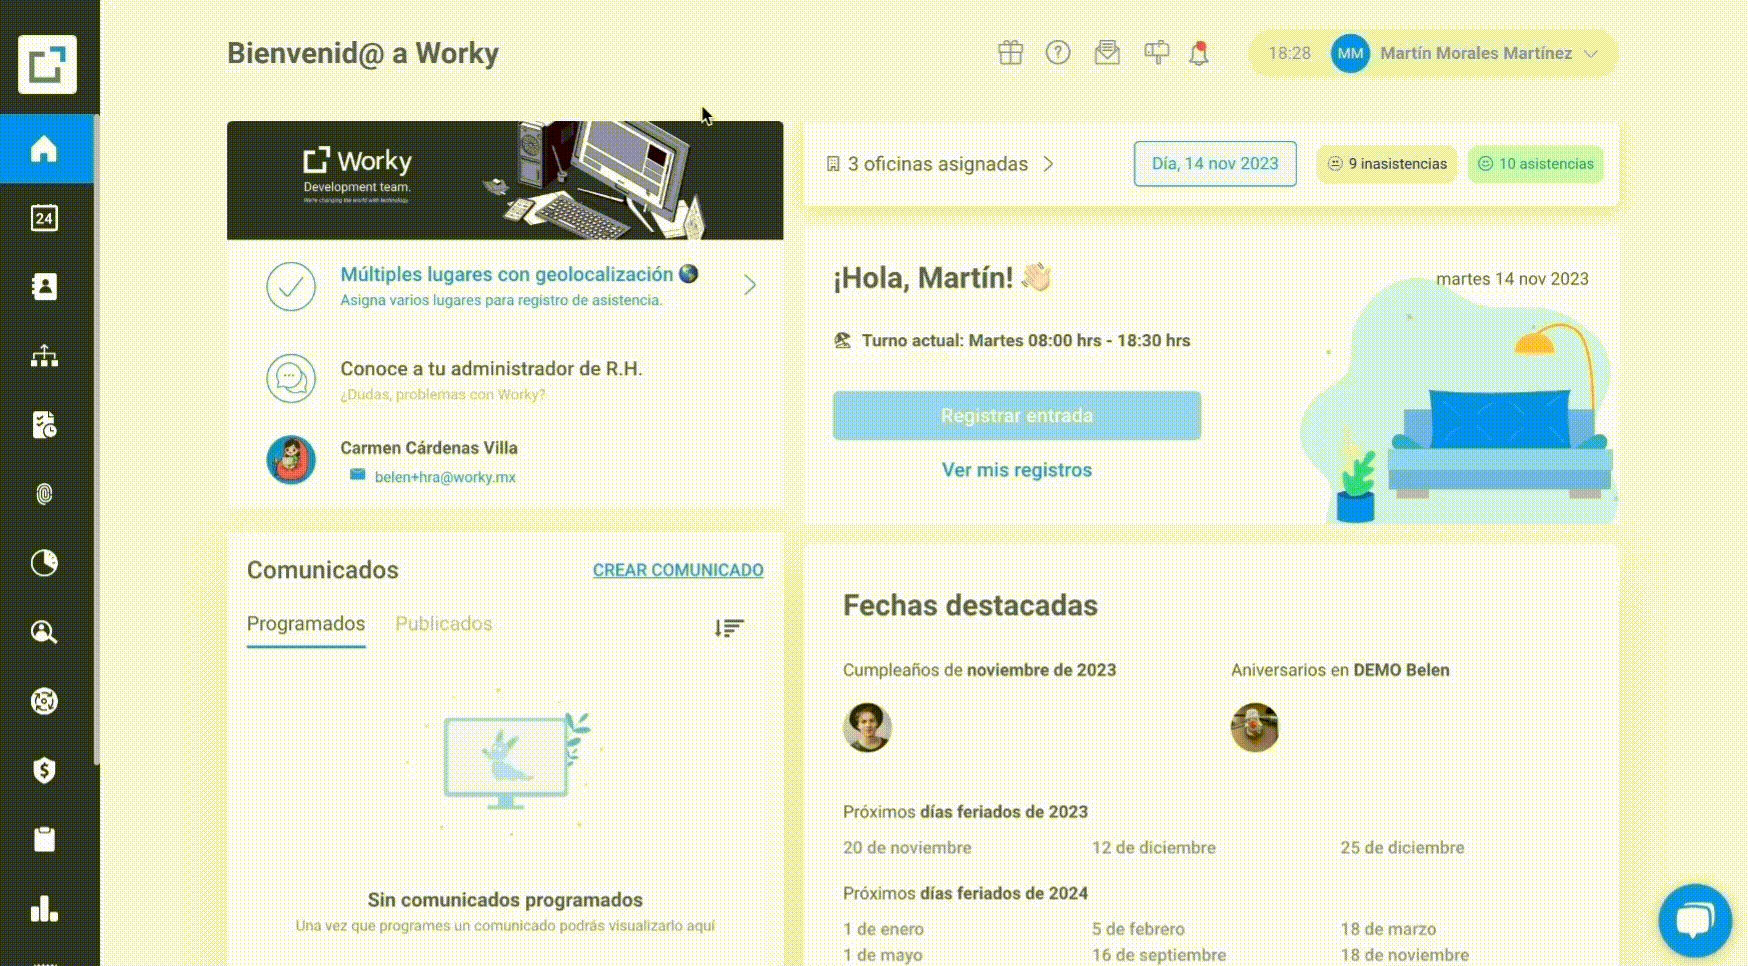Image resolution: width=1748 pixels, height=966 pixels.
Task: Click the Worky Development team banner
Action: click(505, 181)
